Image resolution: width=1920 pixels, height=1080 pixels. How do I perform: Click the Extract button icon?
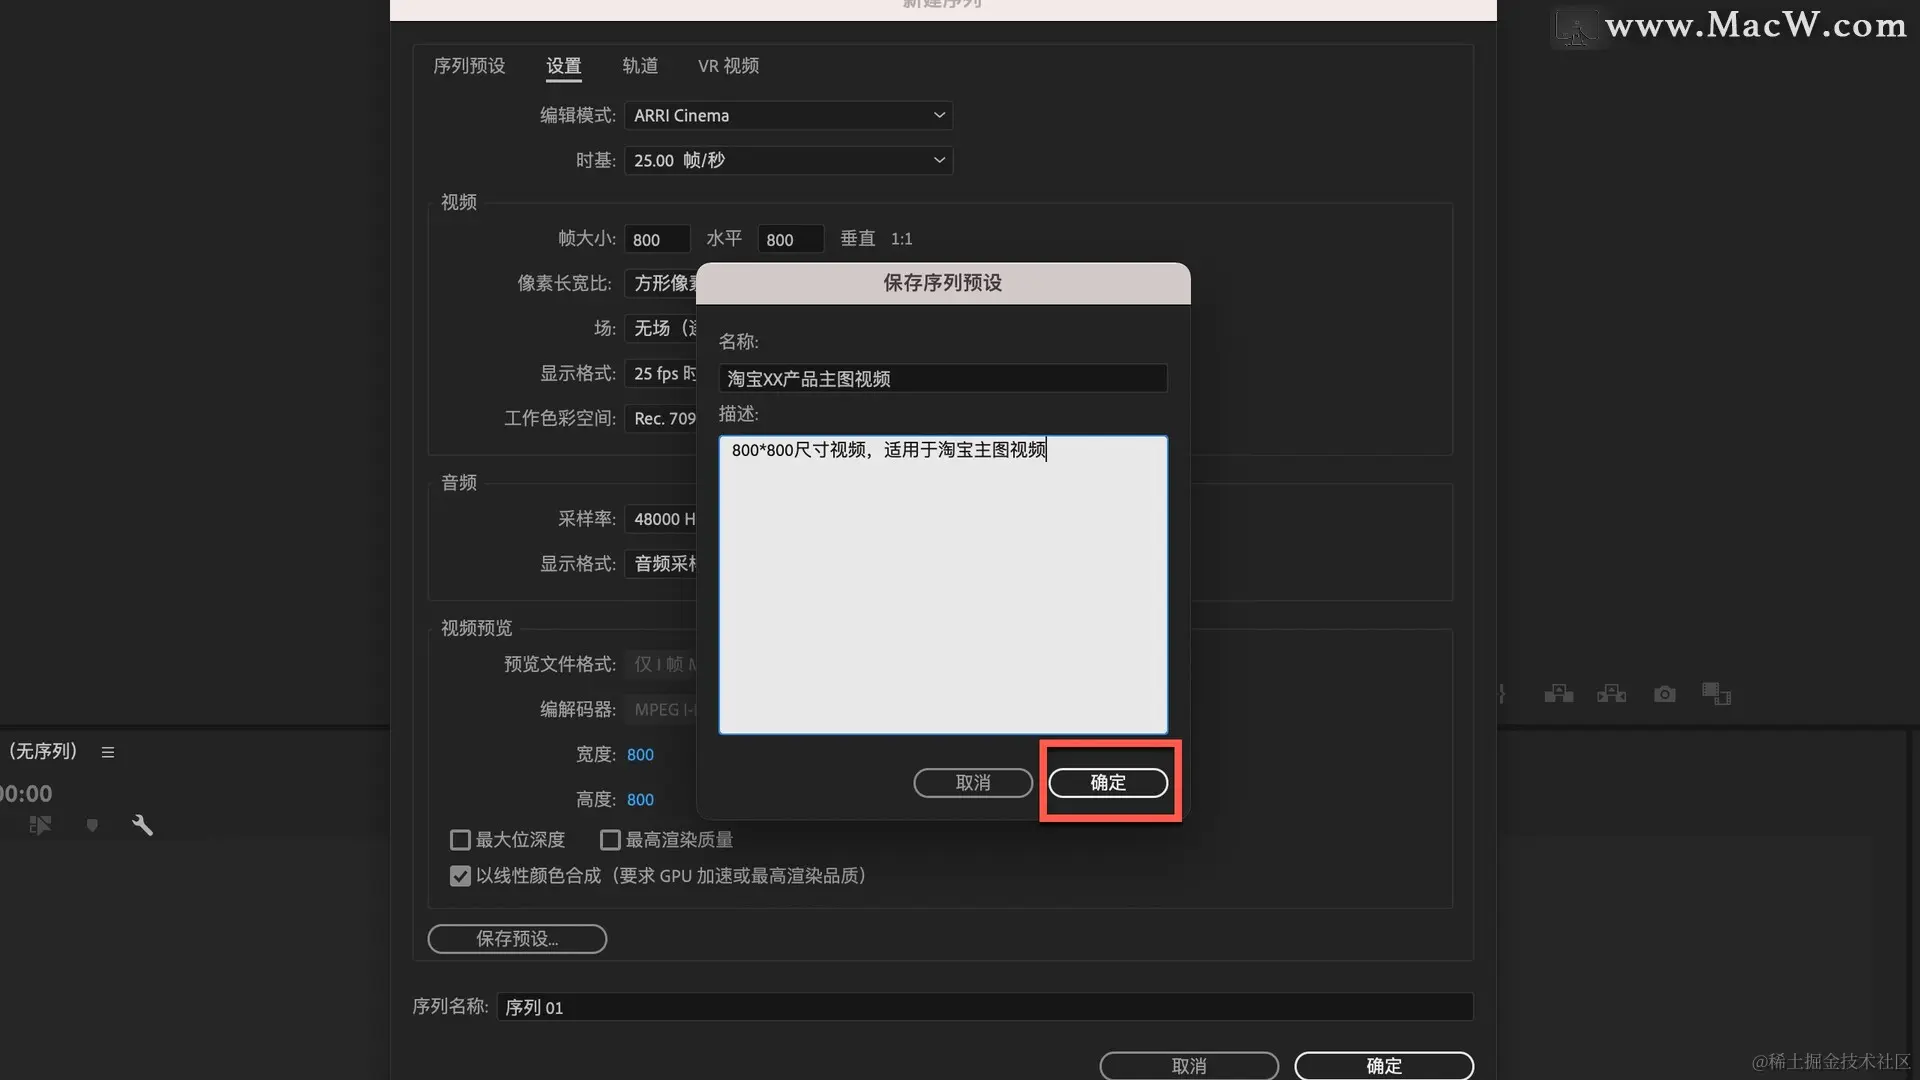1611,694
